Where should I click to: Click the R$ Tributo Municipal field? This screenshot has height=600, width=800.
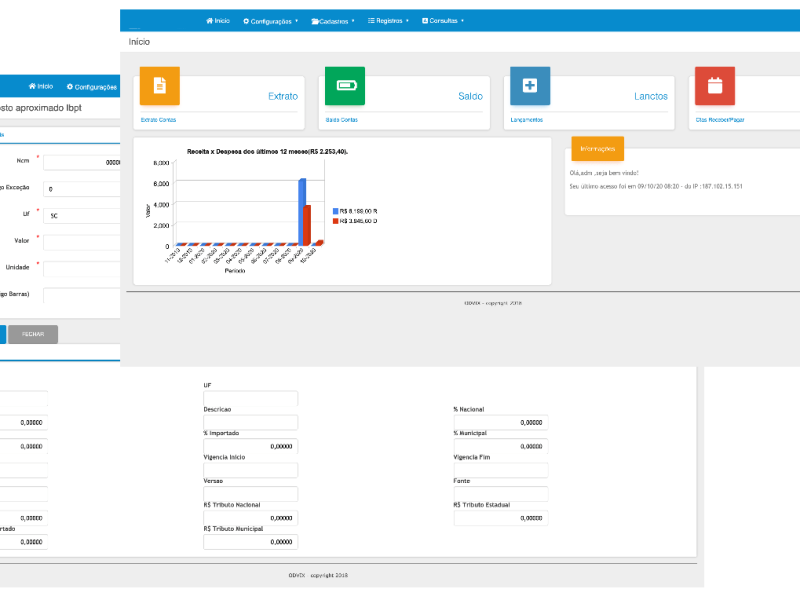(251, 542)
